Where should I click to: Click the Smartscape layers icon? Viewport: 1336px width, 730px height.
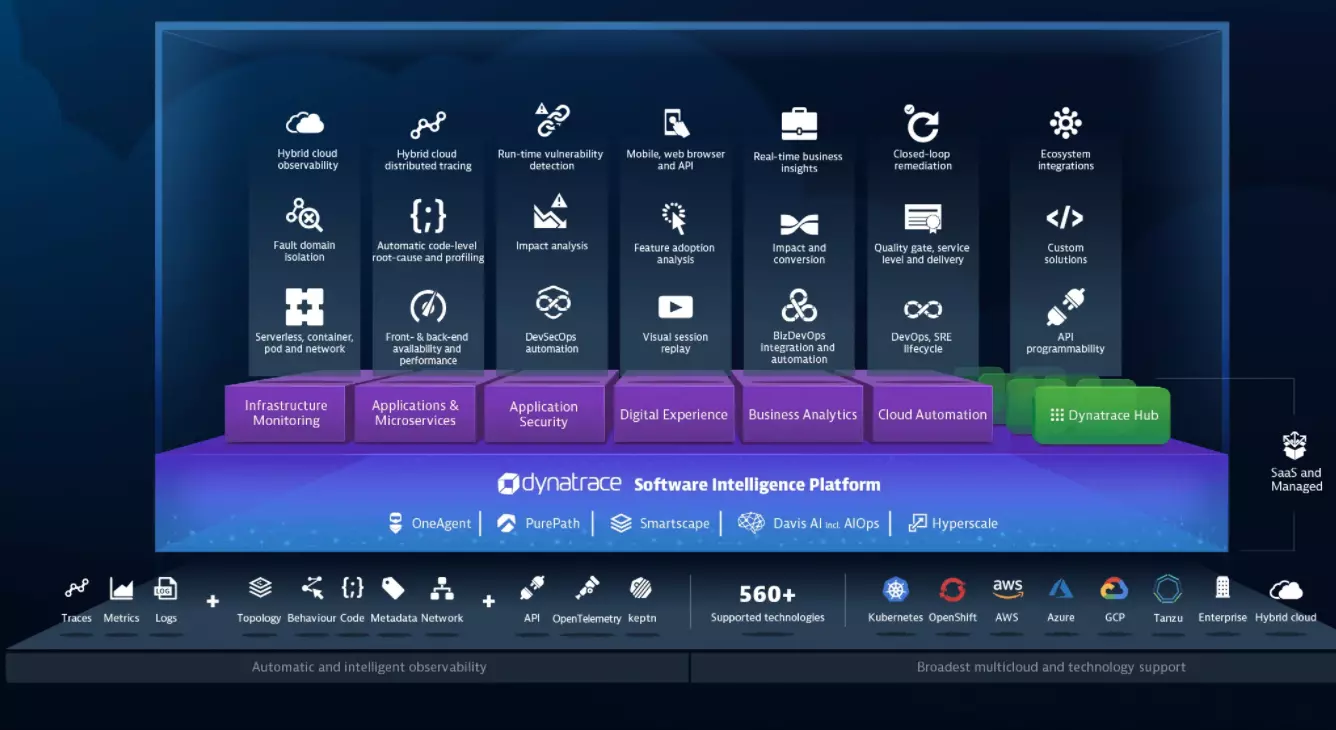click(621, 523)
